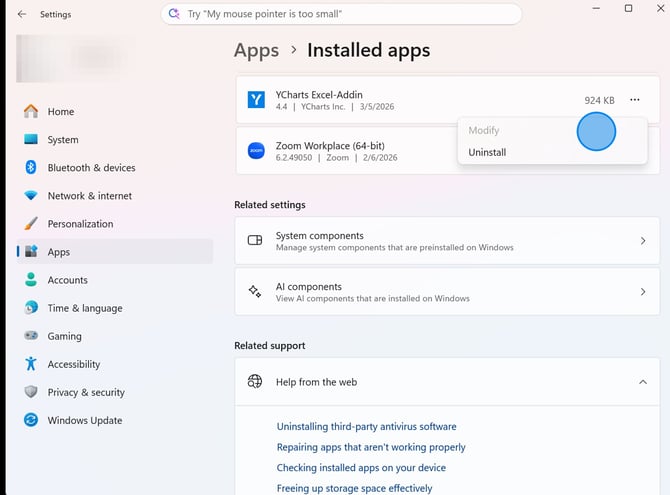Open Personalization settings

115,224
